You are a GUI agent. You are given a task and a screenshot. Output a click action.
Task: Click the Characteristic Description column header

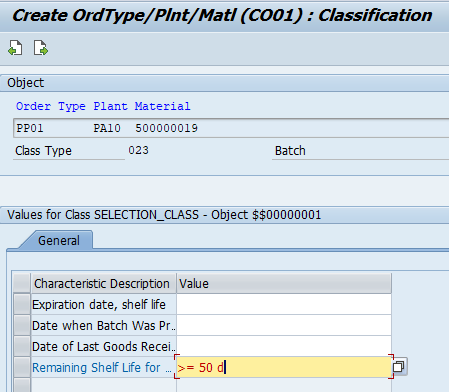tap(104, 283)
